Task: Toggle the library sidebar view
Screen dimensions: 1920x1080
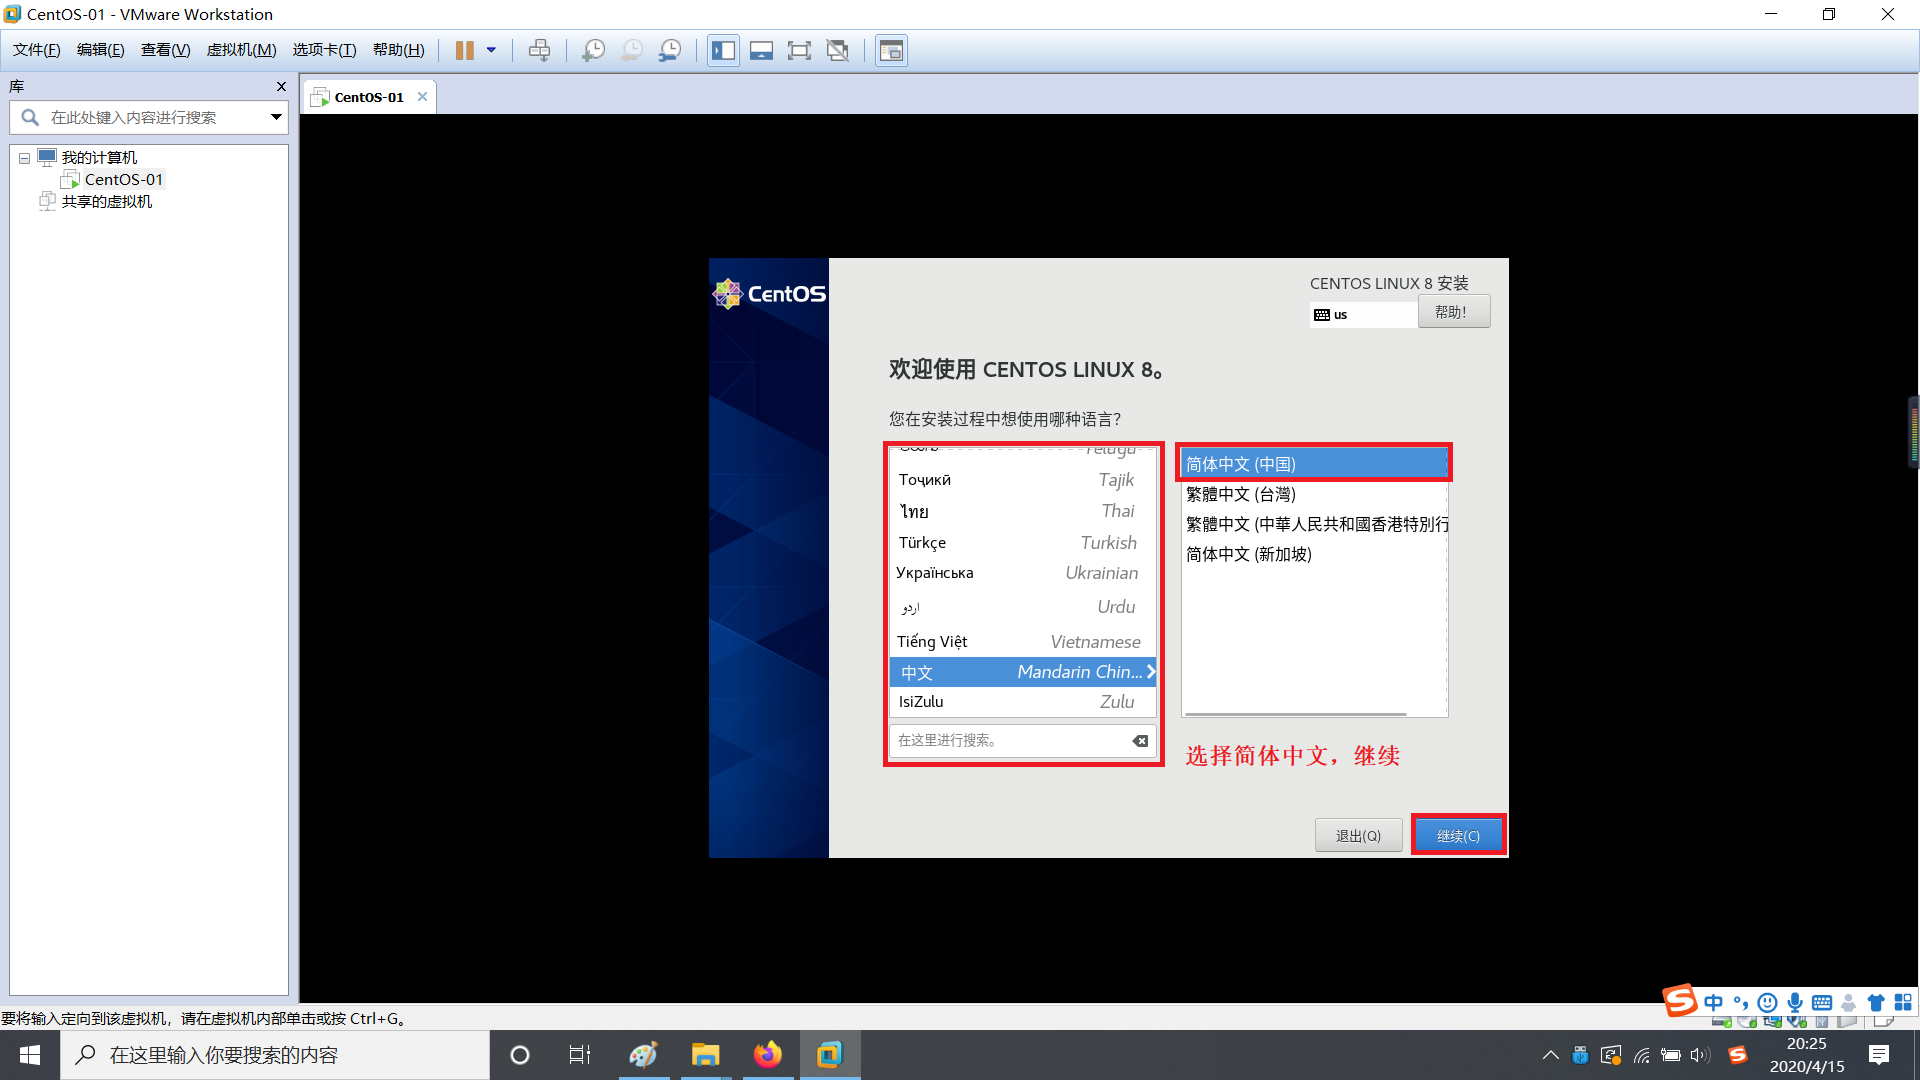Action: pyautogui.click(x=723, y=50)
